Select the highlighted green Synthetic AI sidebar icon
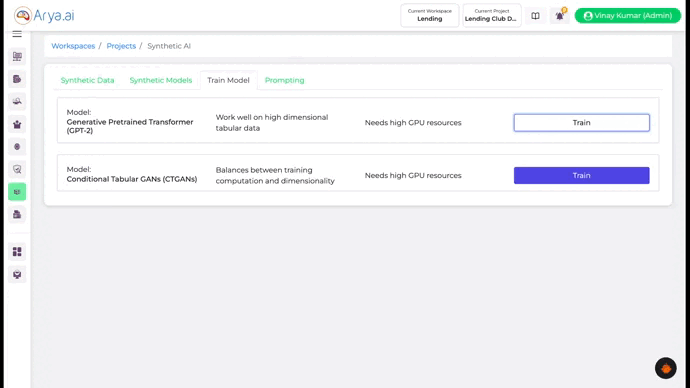This screenshot has height=388, width=690. pyautogui.click(x=17, y=192)
